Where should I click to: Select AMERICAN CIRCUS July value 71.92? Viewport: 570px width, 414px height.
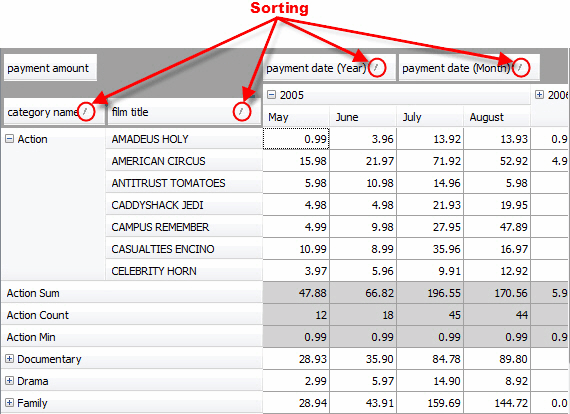430,161
